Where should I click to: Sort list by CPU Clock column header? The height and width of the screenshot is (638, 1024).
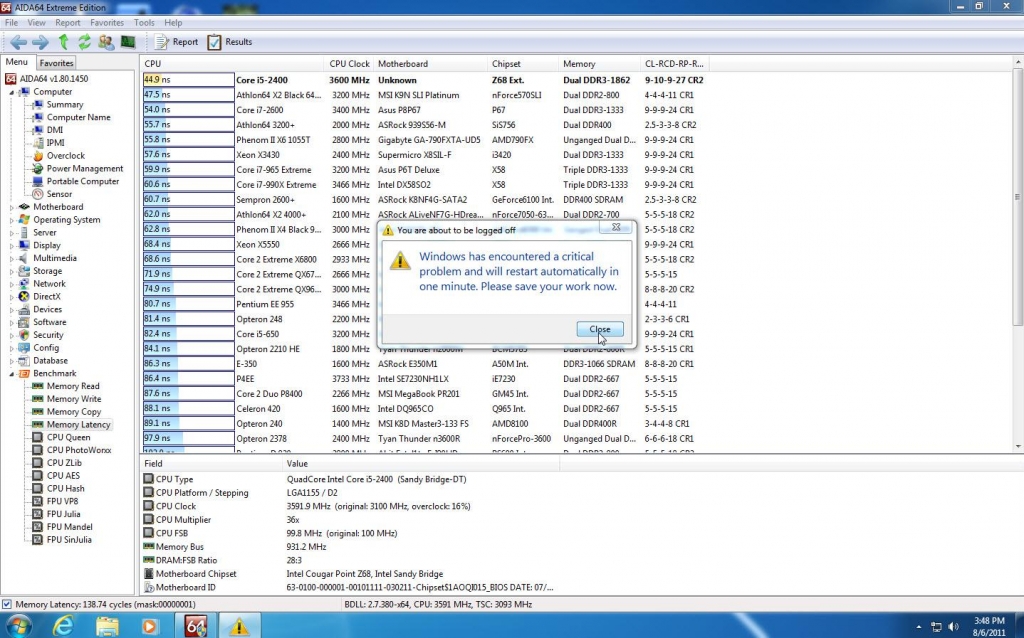pos(349,64)
